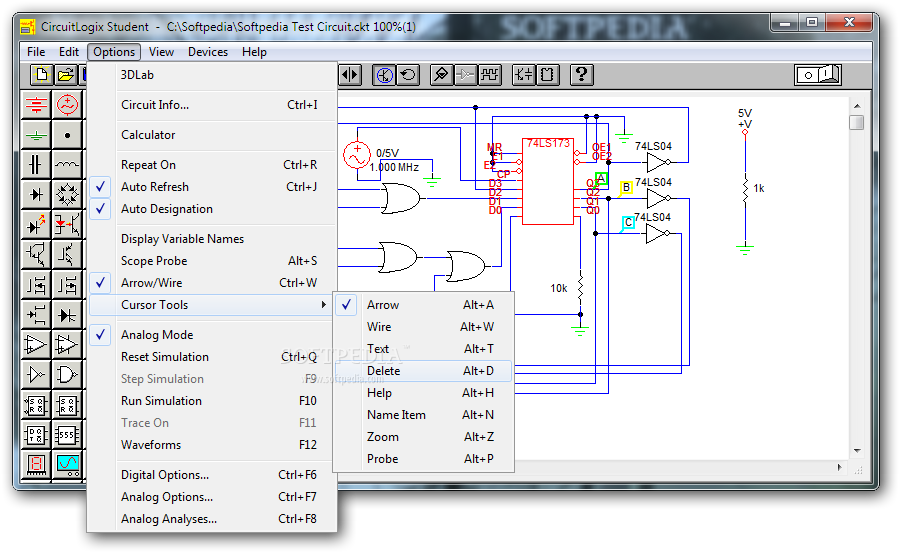The image size is (900, 553).
Task: Create a new circuit with New icon
Action: click(x=41, y=75)
